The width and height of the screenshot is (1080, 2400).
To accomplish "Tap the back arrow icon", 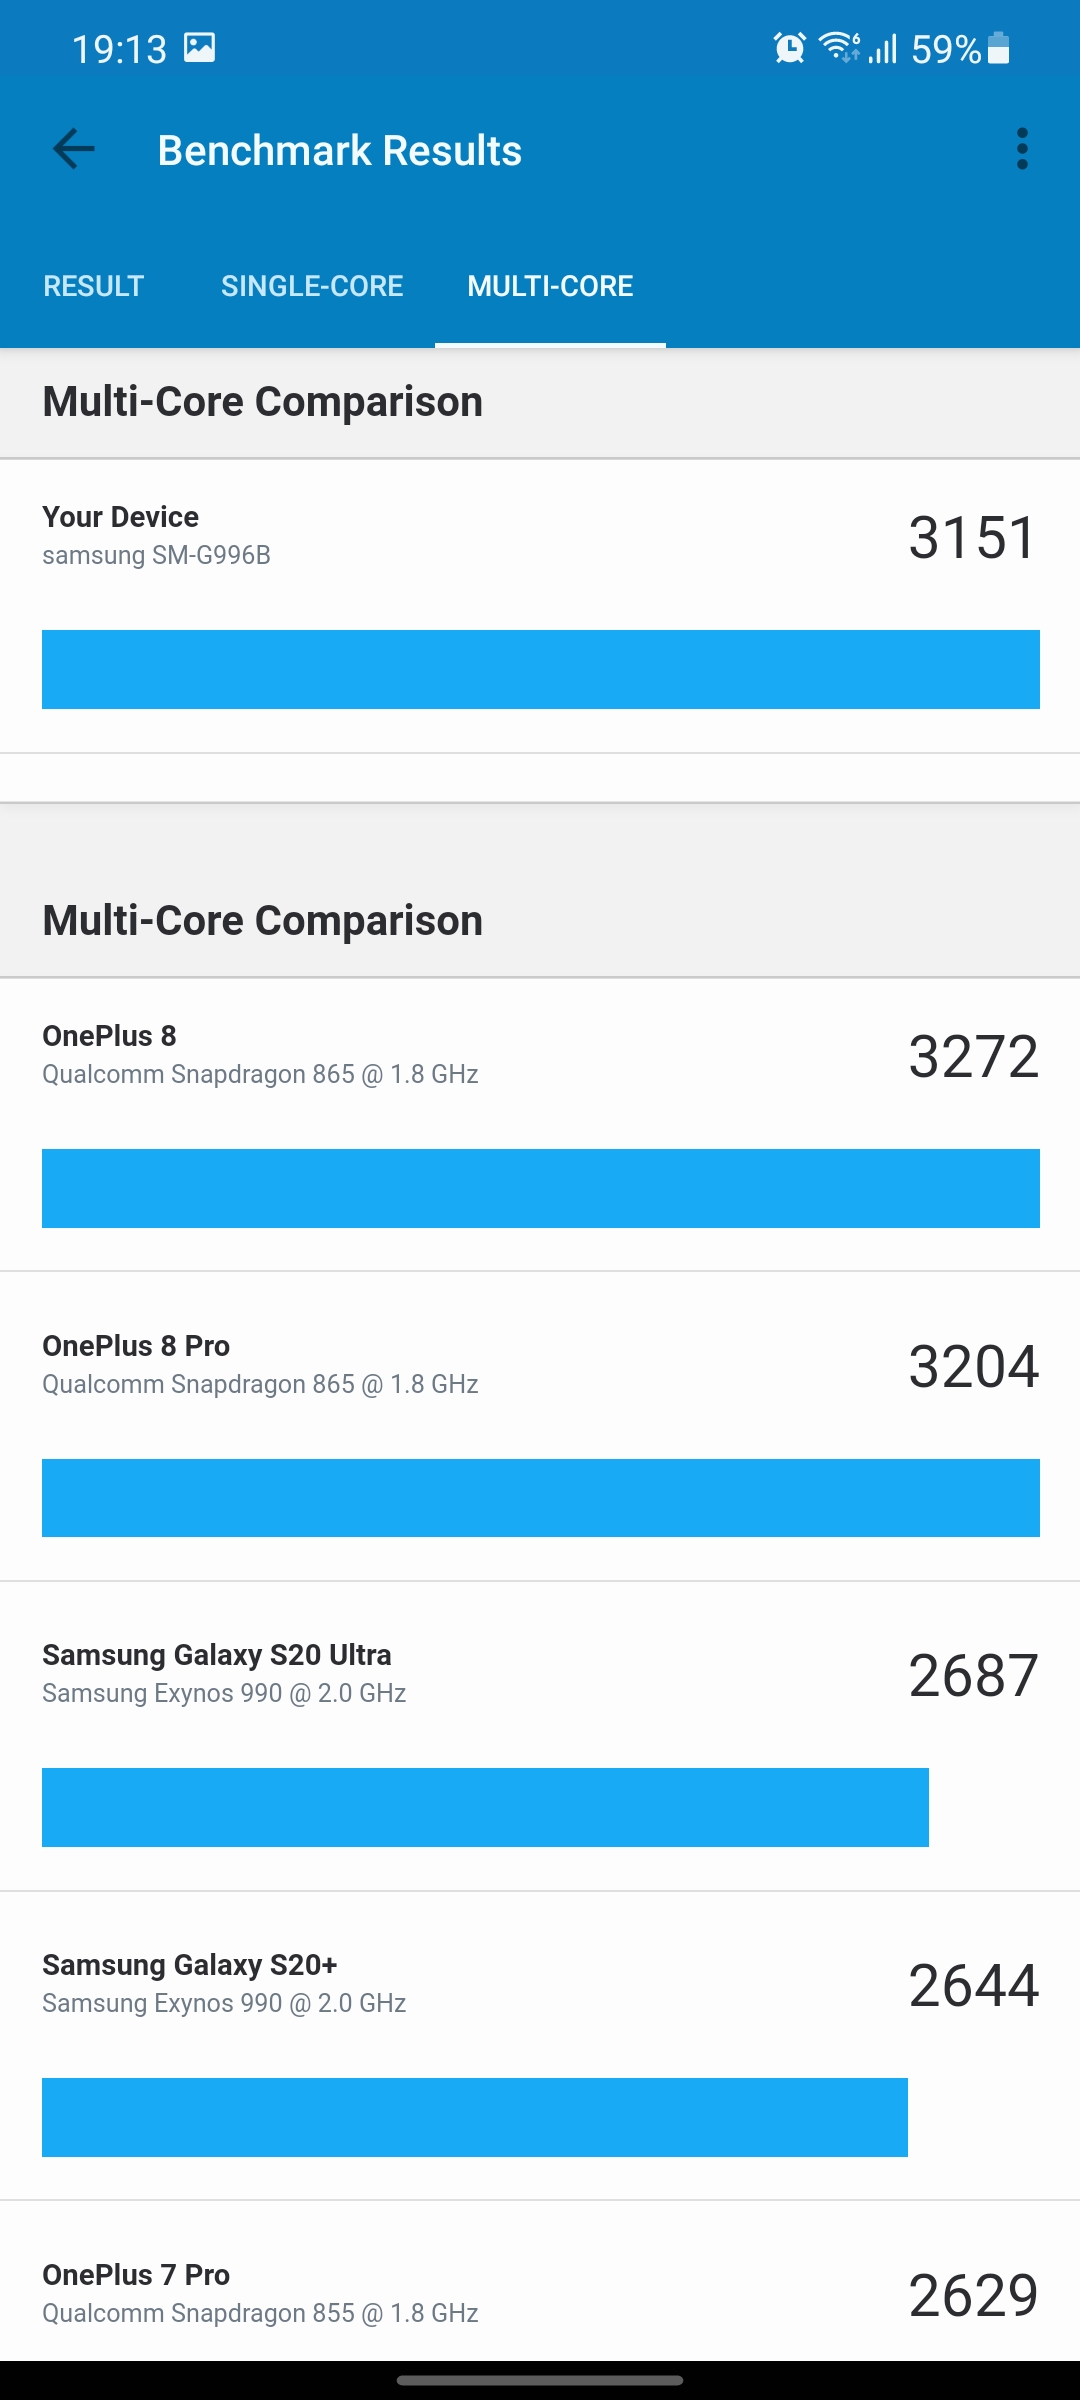I will click(74, 150).
